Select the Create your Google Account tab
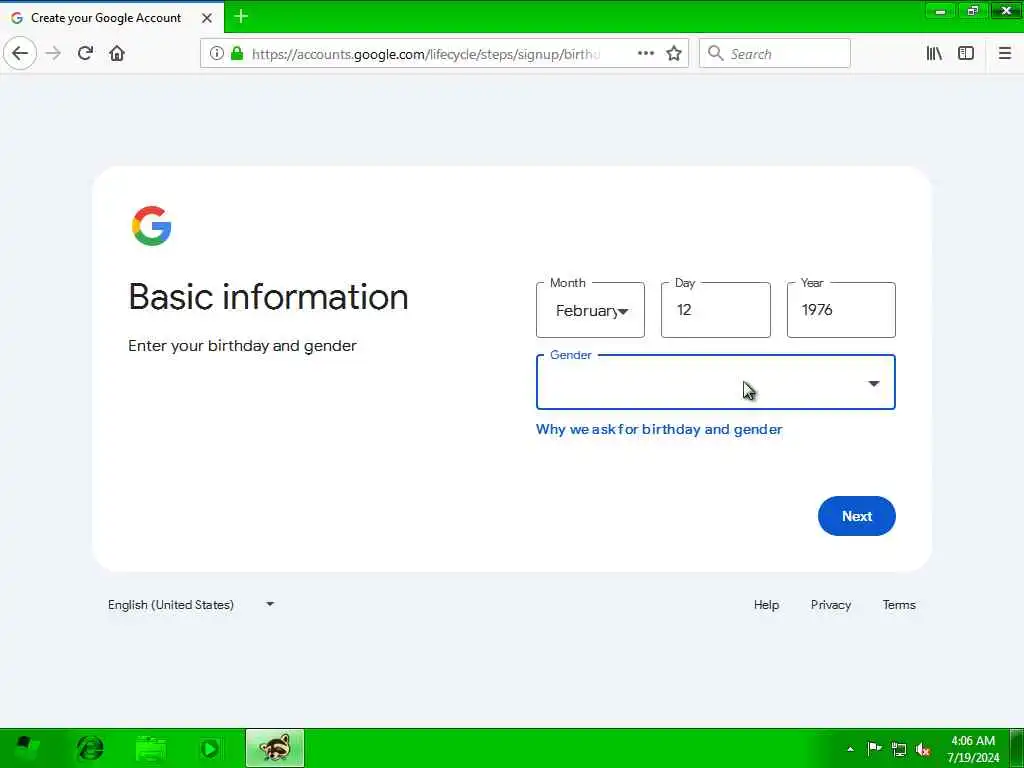Viewport: 1024px width, 768px height. [112, 18]
